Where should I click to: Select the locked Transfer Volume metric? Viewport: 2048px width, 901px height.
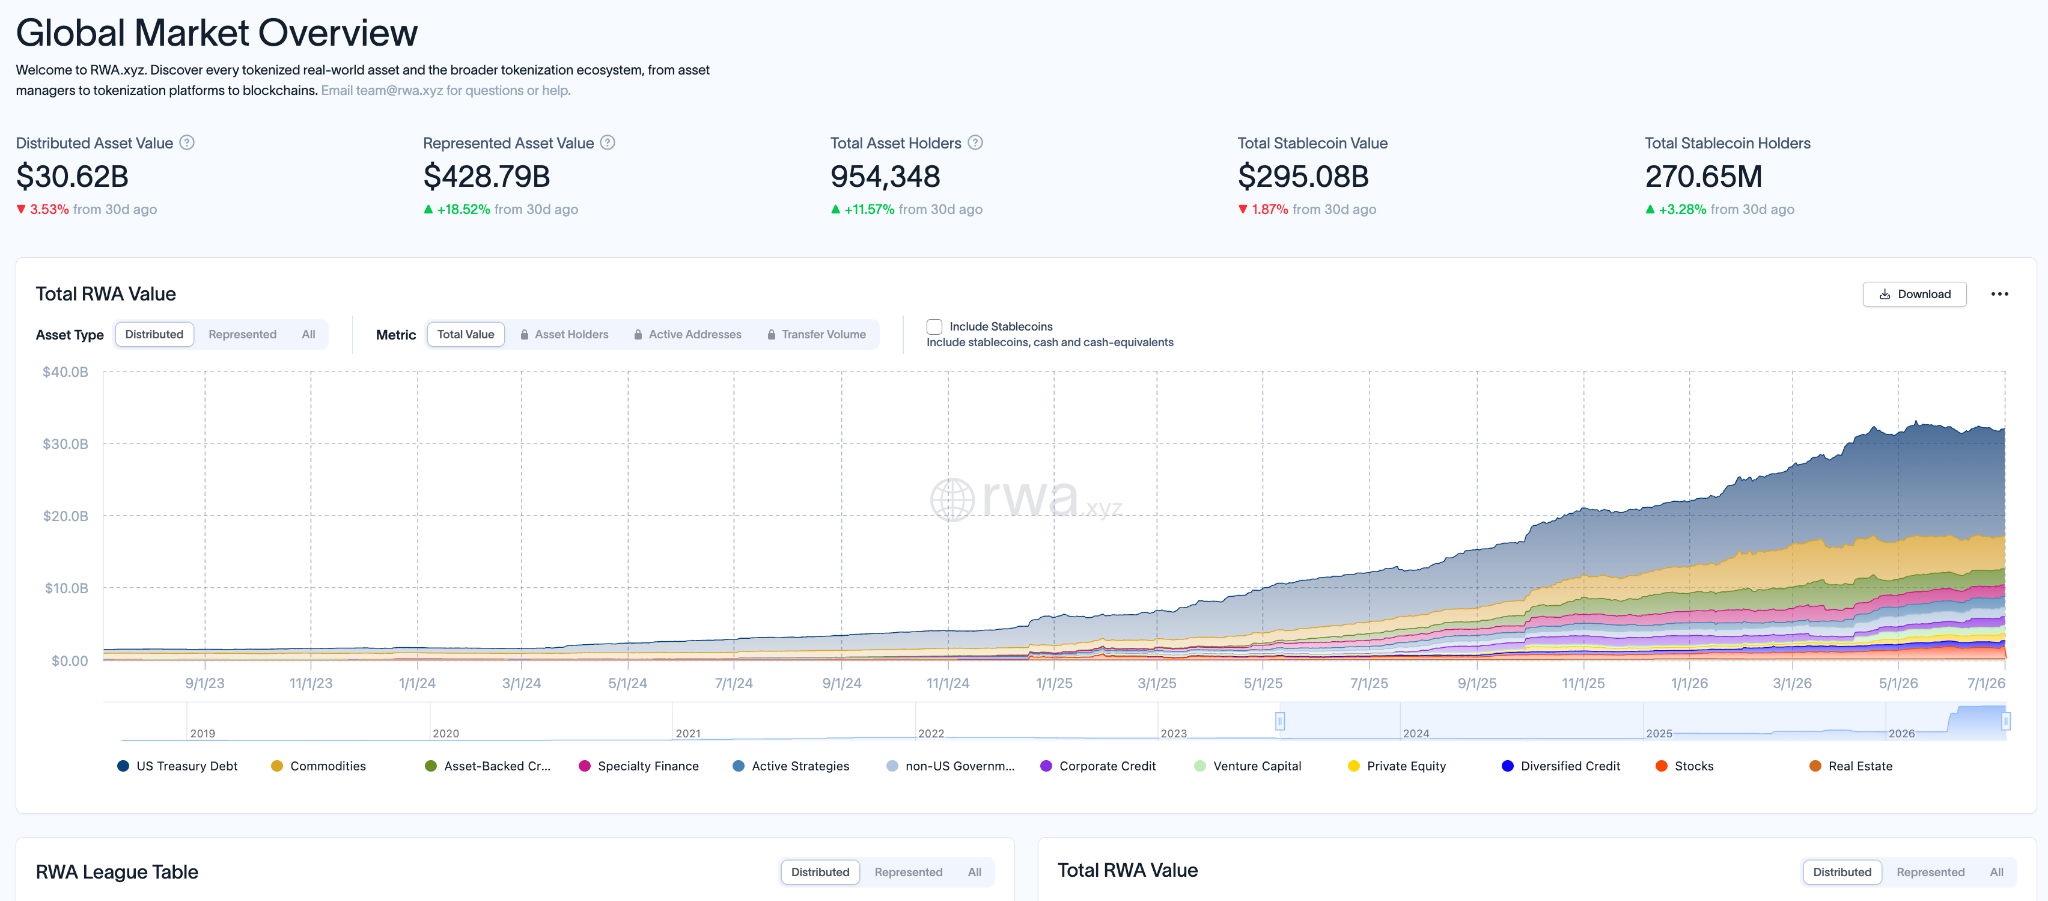816,335
